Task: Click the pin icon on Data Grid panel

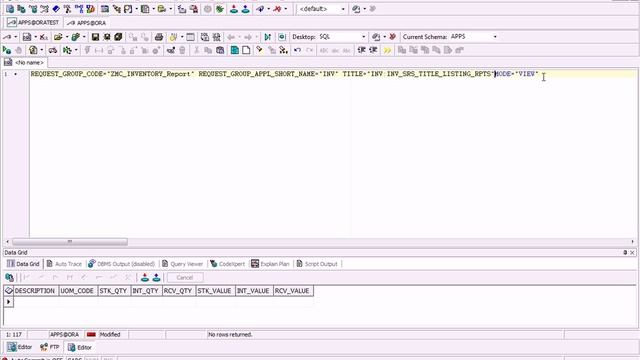Action: point(625,253)
